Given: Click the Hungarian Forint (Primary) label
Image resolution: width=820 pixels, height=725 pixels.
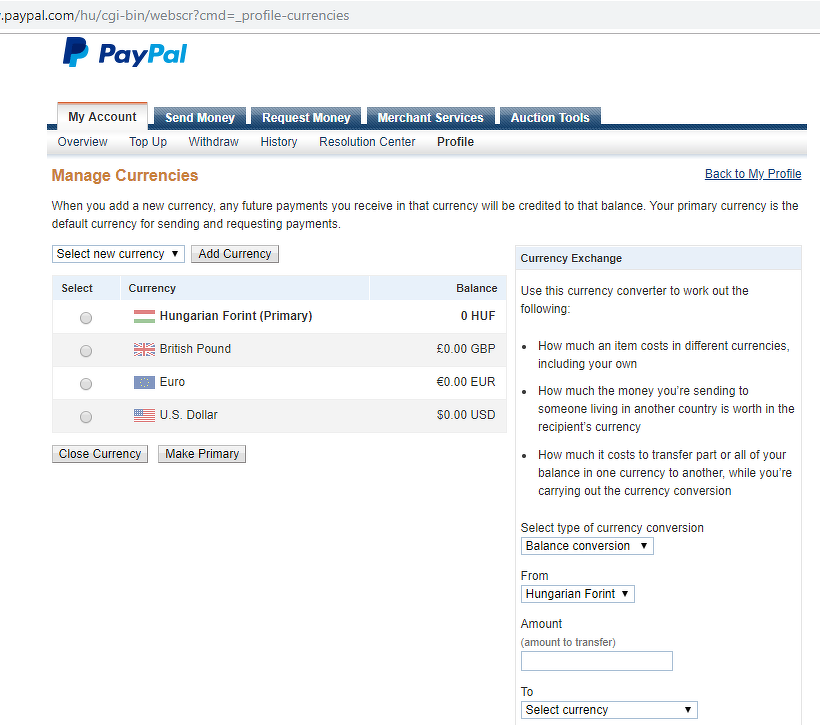Looking at the screenshot, I should point(236,316).
